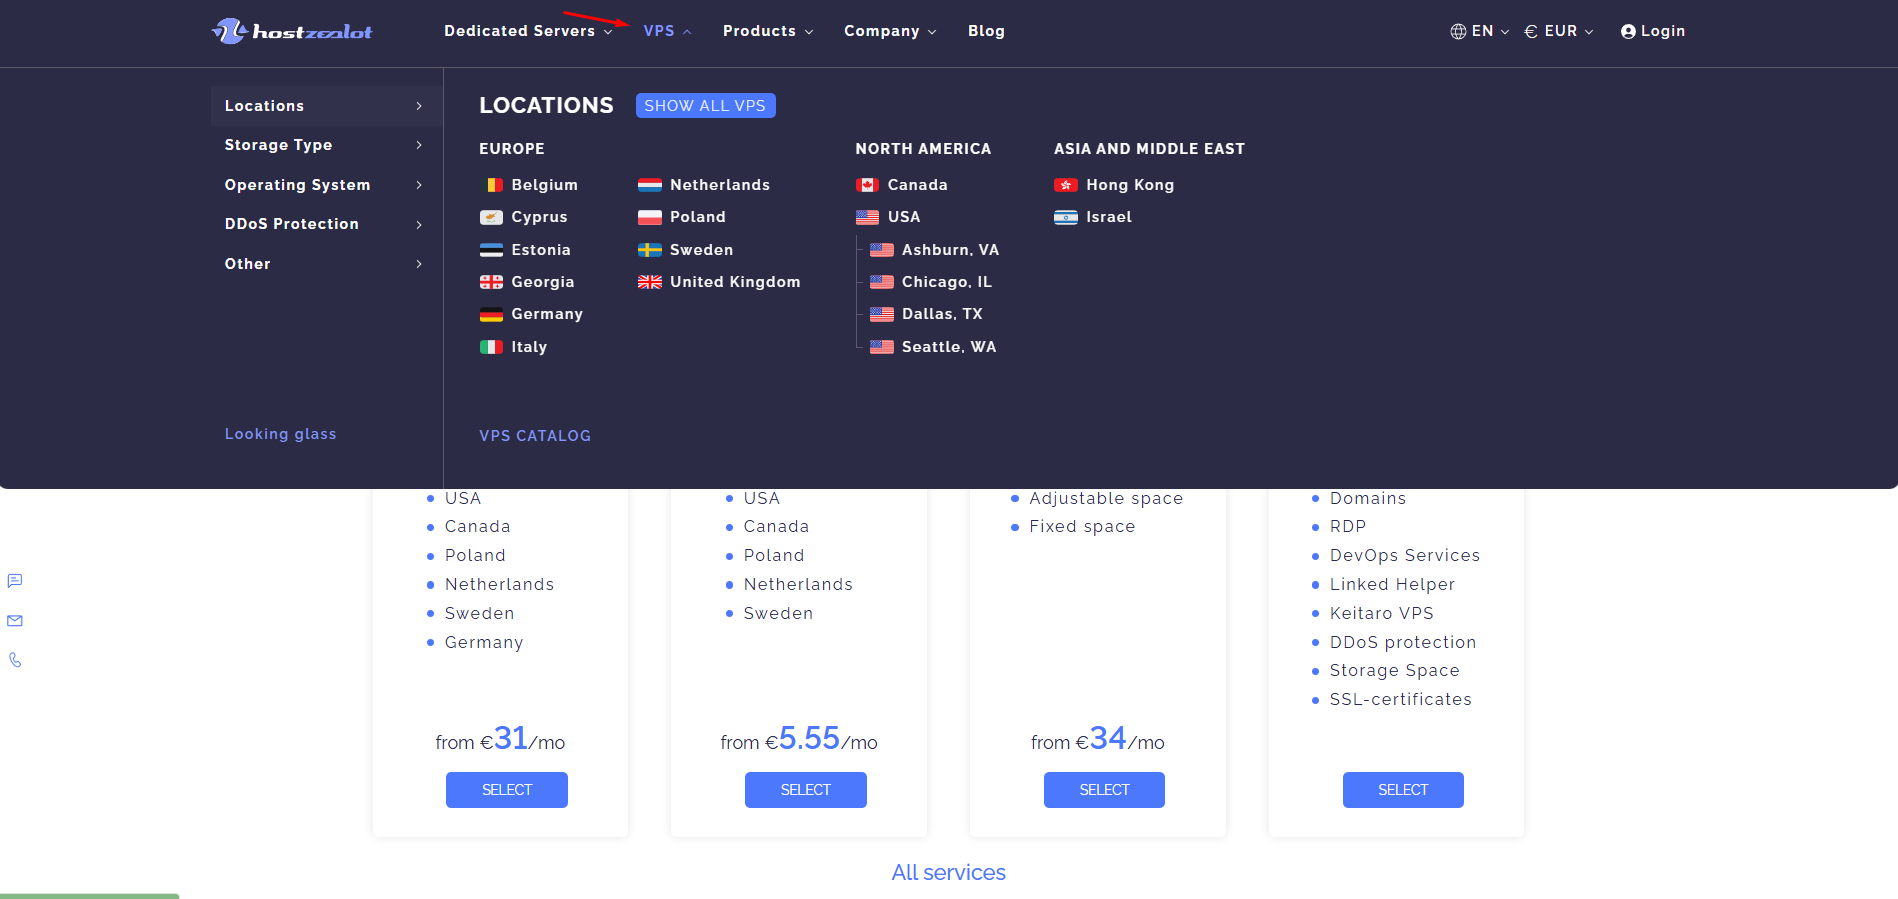Expand Operating System submenu chevron
The width and height of the screenshot is (1898, 899).
(419, 185)
